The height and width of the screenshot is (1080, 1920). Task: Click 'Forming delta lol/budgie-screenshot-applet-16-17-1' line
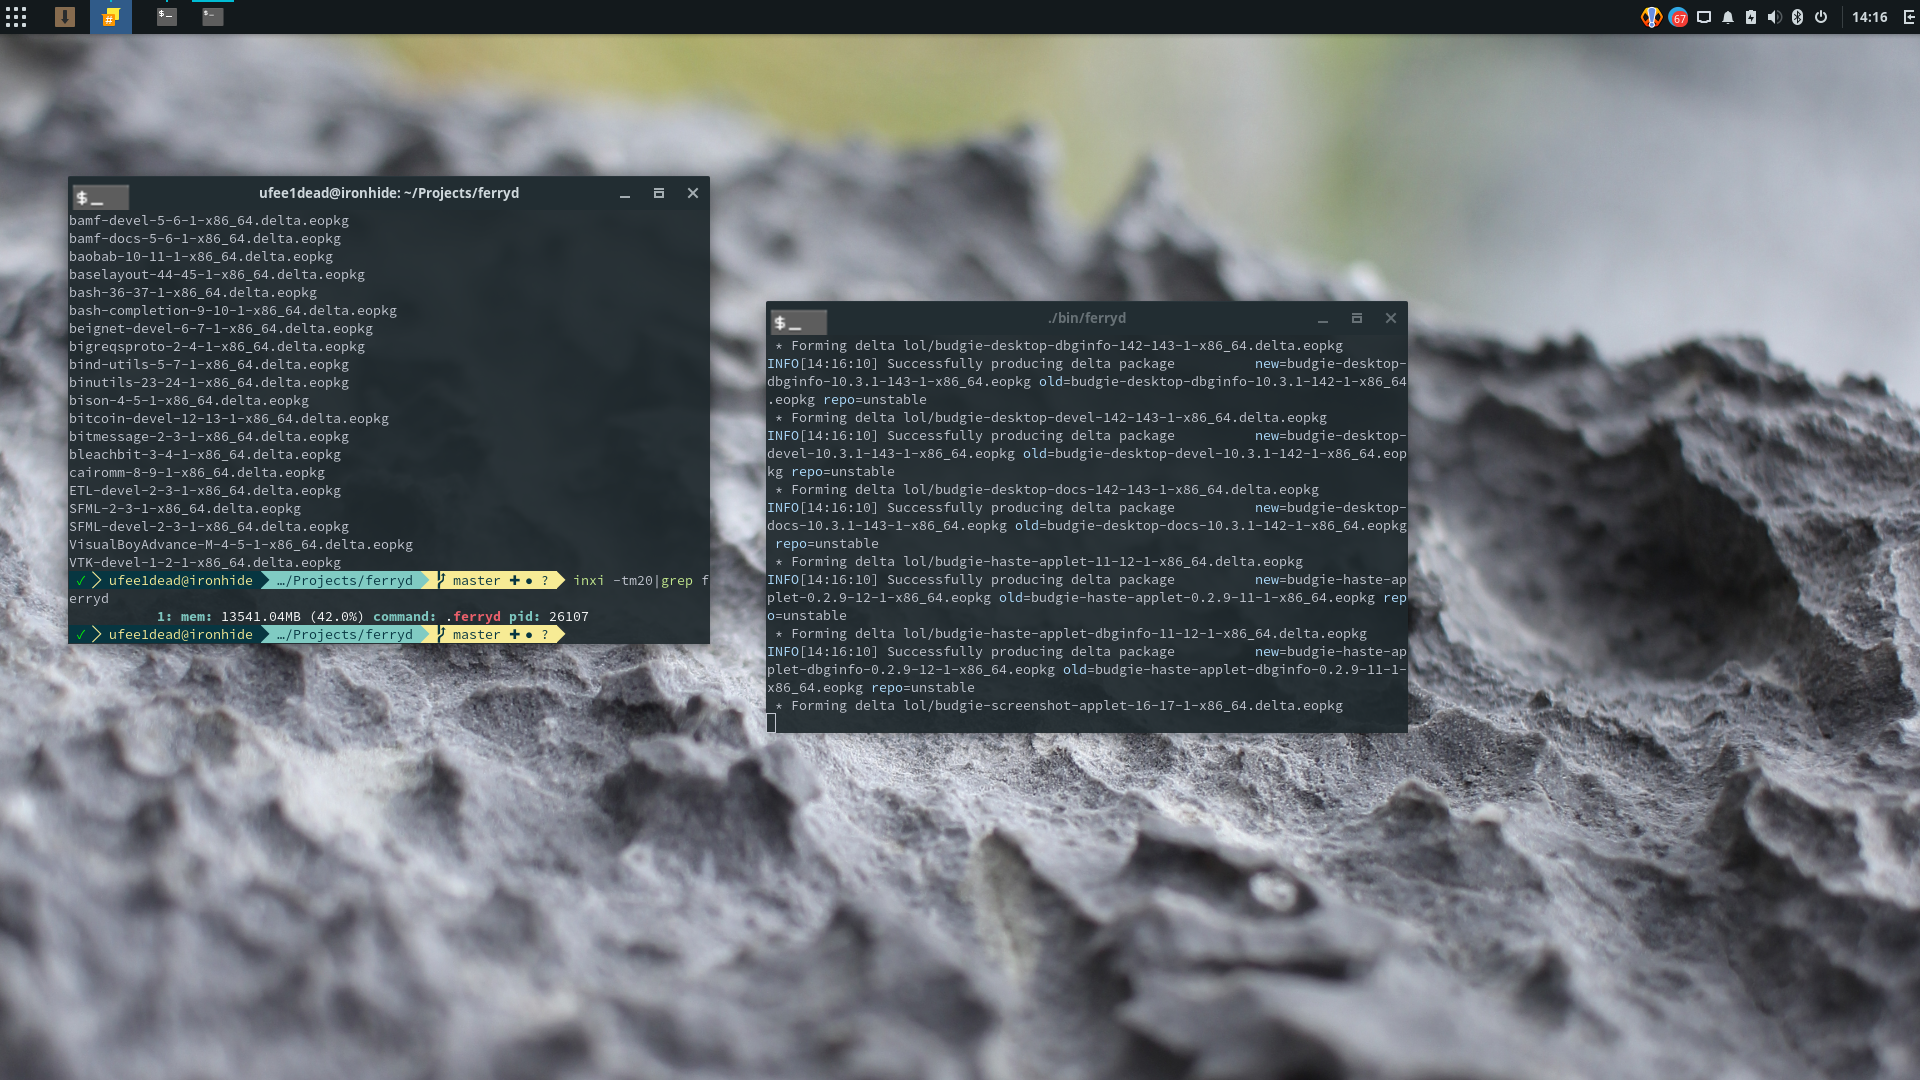pyautogui.click(x=1060, y=706)
